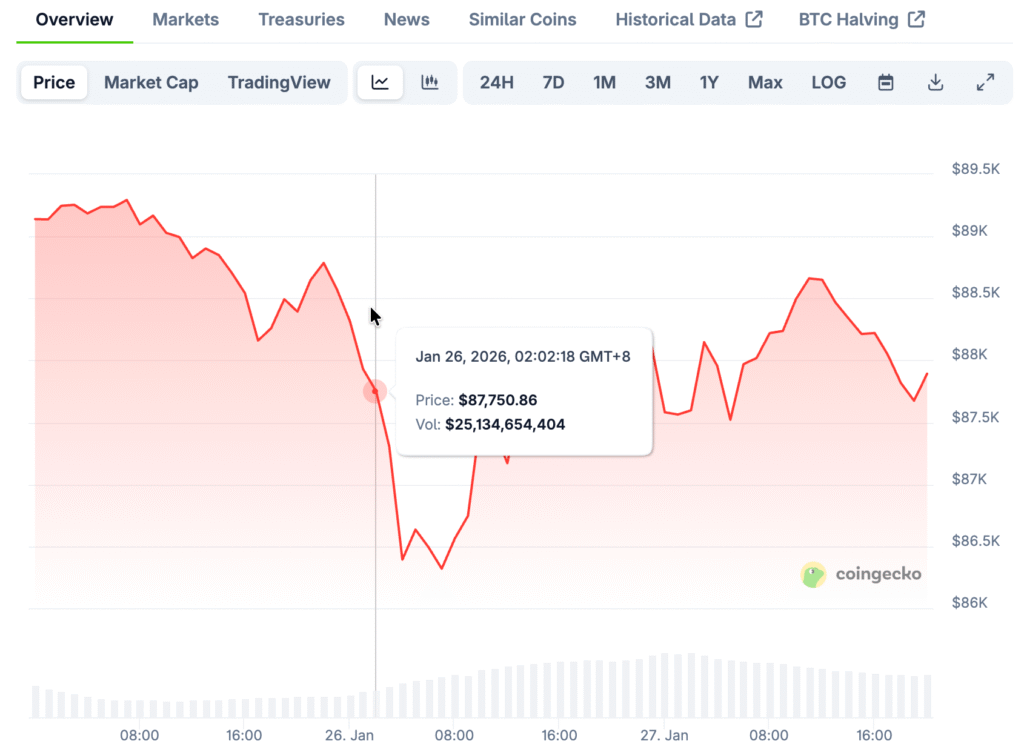This screenshot has height=744, width=1024.
Task: Toggle the Price chart mode
Action: click(54, 83)
